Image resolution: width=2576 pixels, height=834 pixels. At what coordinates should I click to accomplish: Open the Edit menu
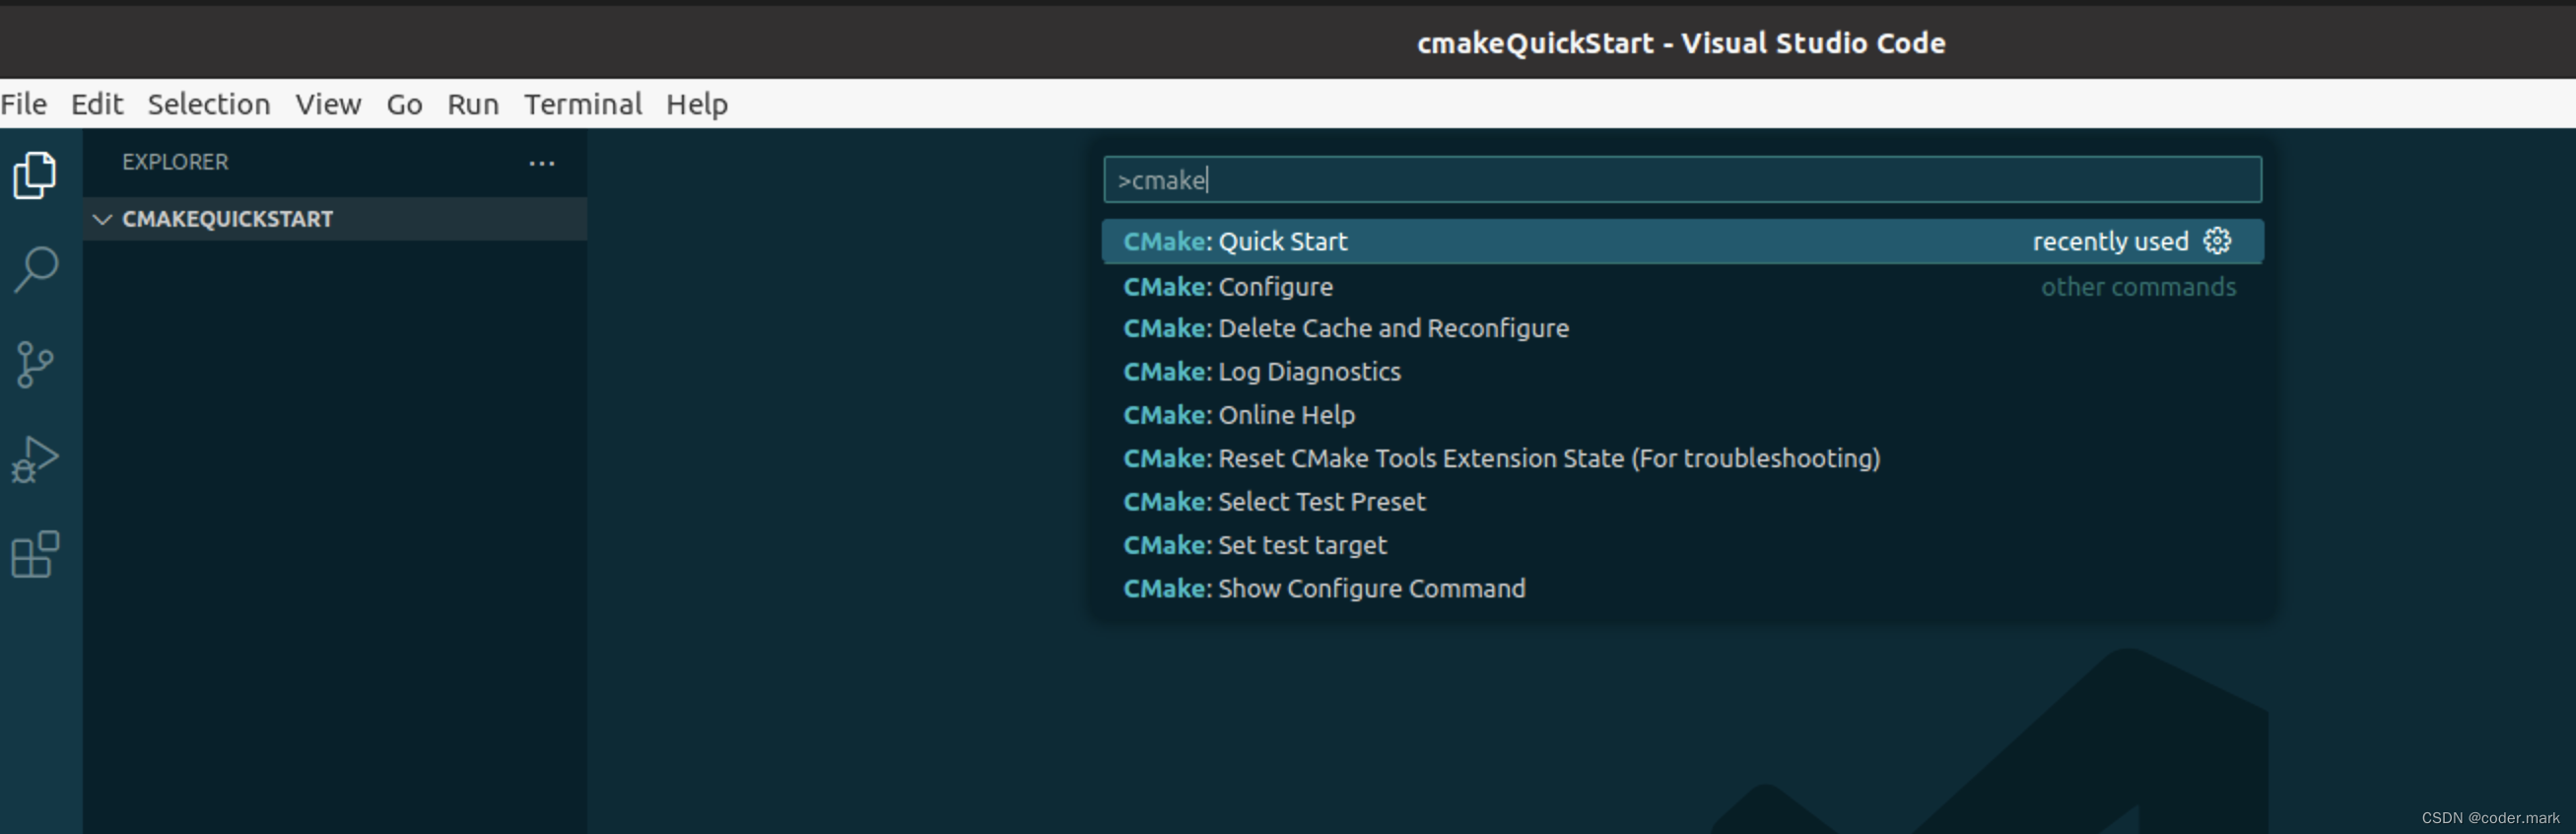pos(97,104)
